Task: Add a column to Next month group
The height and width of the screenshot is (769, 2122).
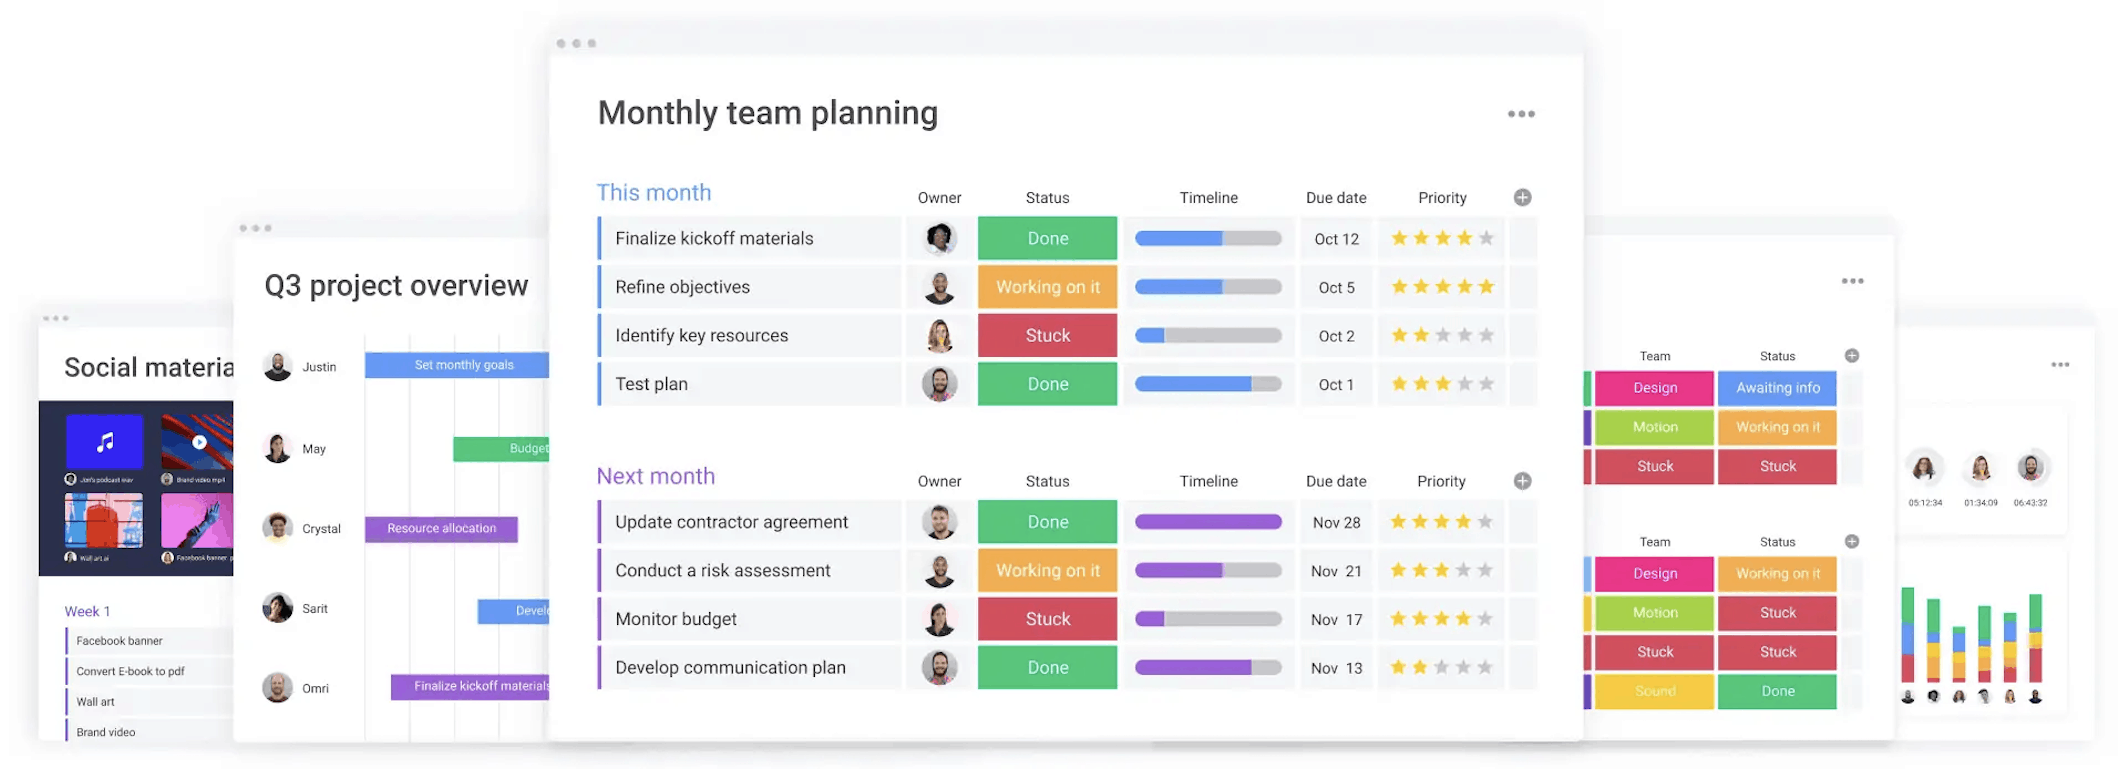Action: tap(1522, 481)
